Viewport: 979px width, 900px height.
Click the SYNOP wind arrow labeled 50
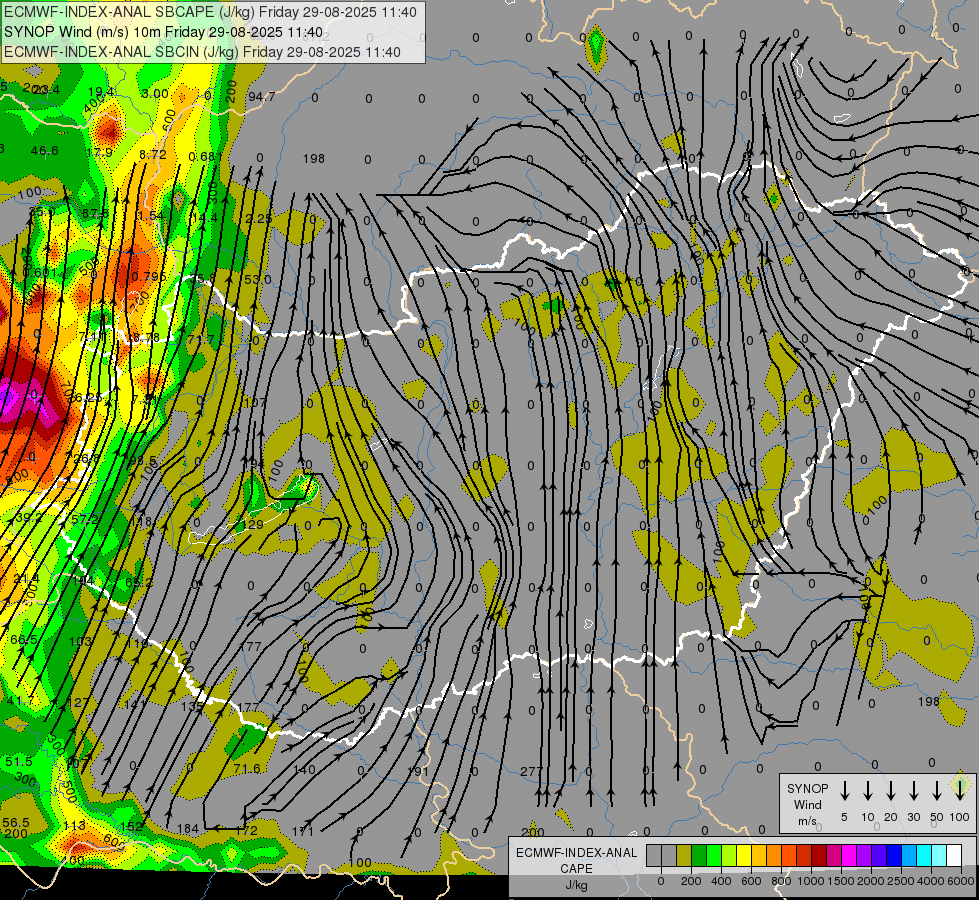tap(937, 791)
